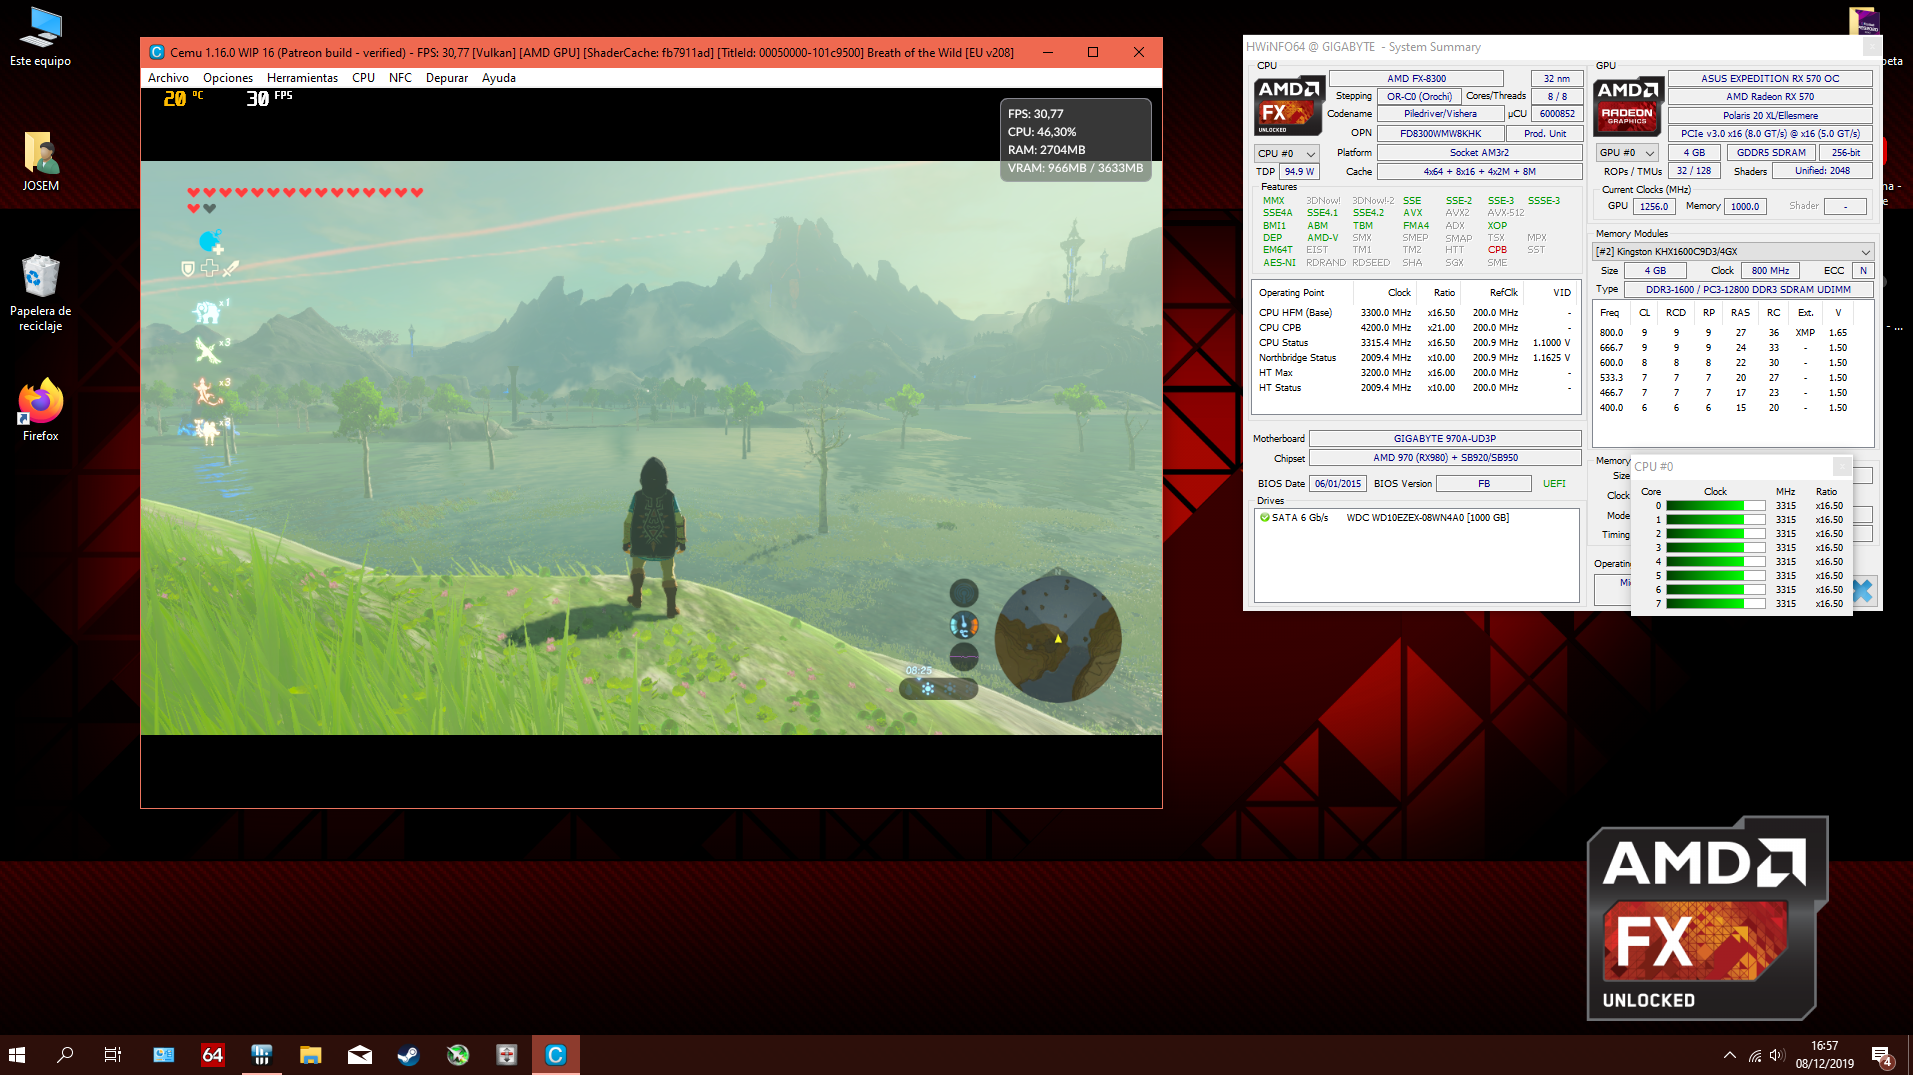Viewport: 1913px width, 1077px height.
Task: Click the green SATA drive status icon
Action: [1264, 518]
